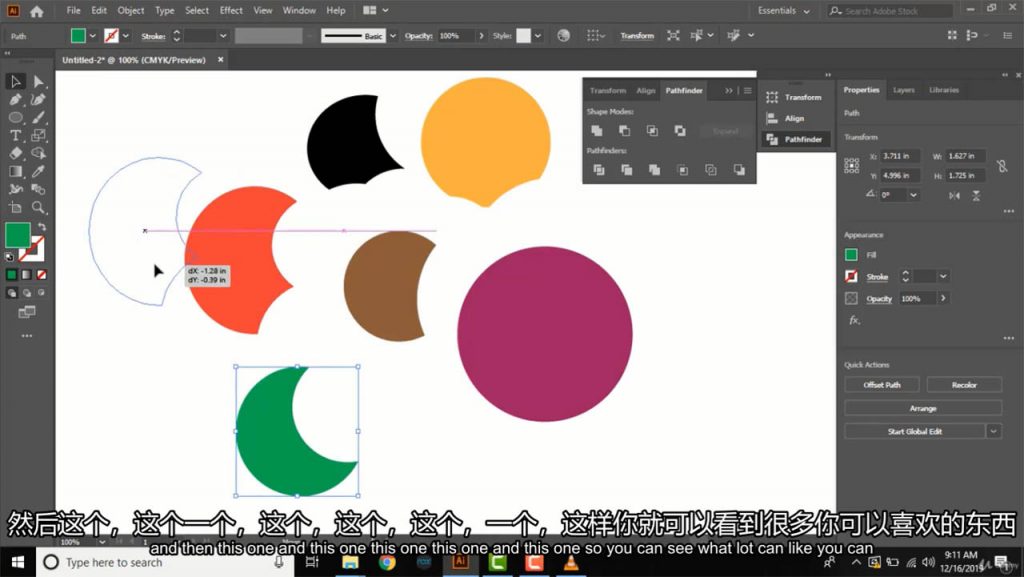
Task: Enable Draw Behind mode
Action: point(26,293)
